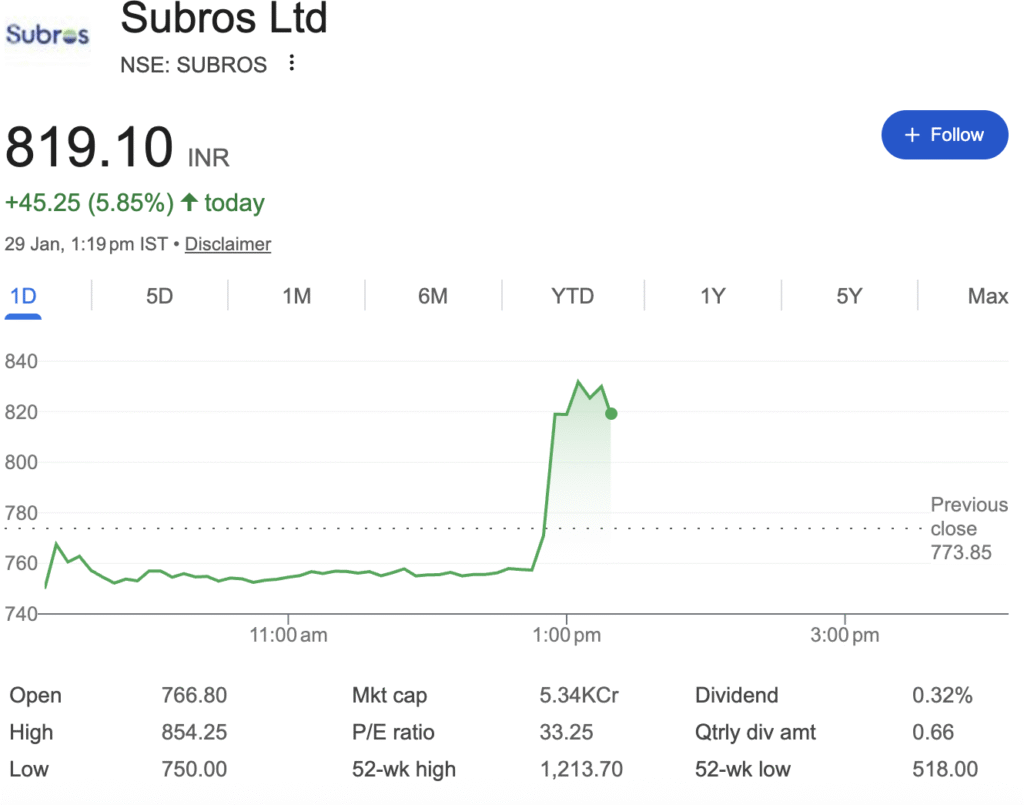Click the Follow button
1024x805 pixels.
[x=944, y=135]
